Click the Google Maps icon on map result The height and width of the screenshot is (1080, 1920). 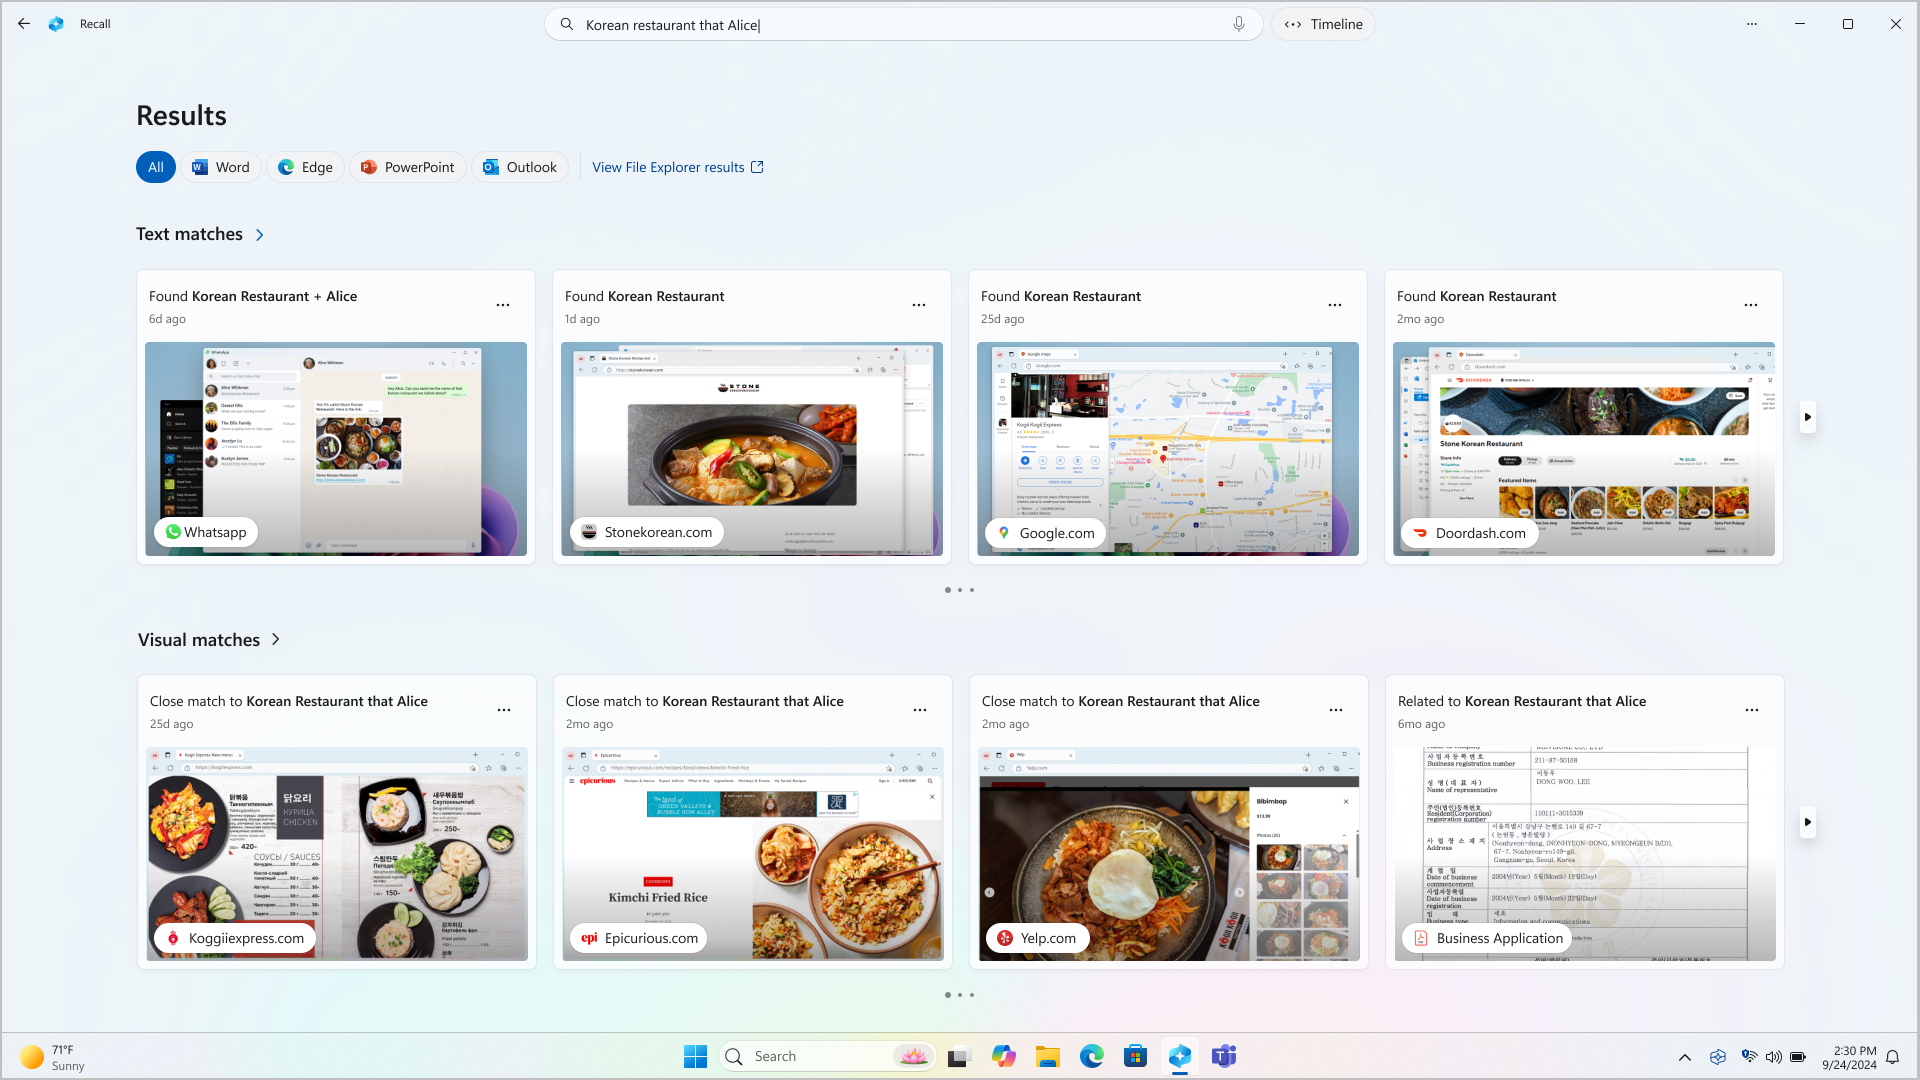(x=1004, y=531)
